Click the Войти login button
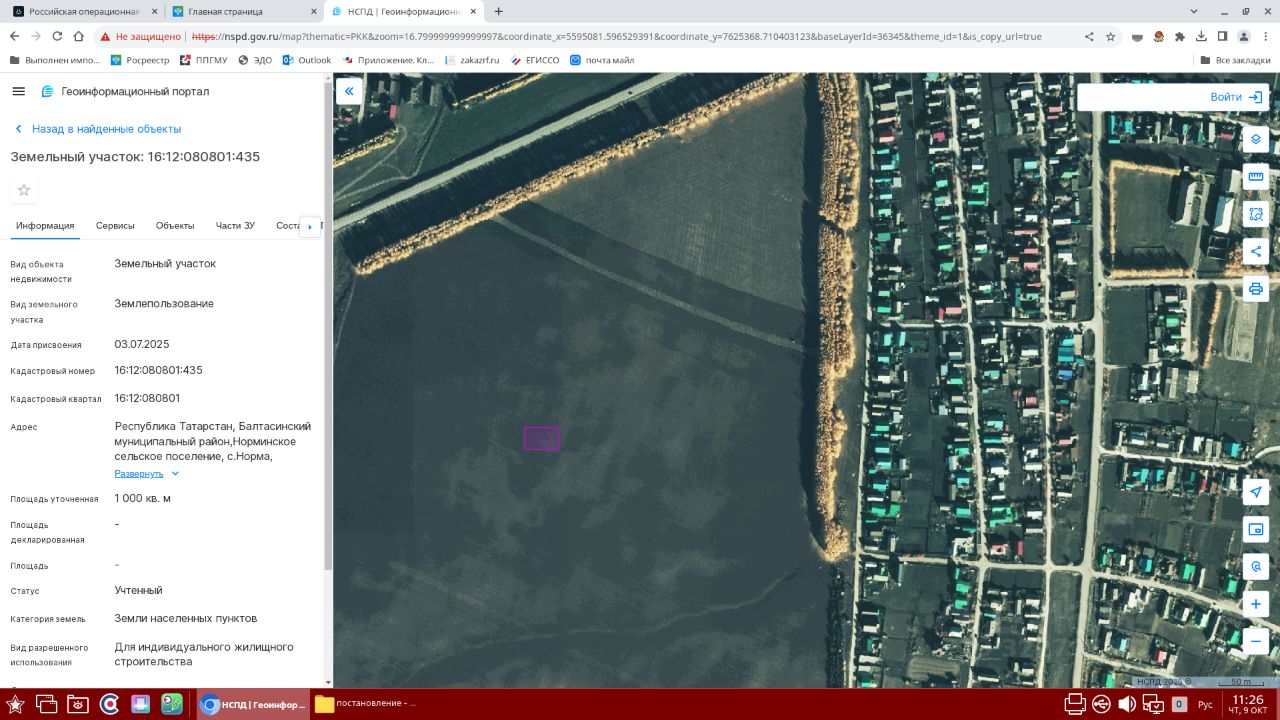The height and width of the screenshot is (720, 1280). tap(1236, 97)
